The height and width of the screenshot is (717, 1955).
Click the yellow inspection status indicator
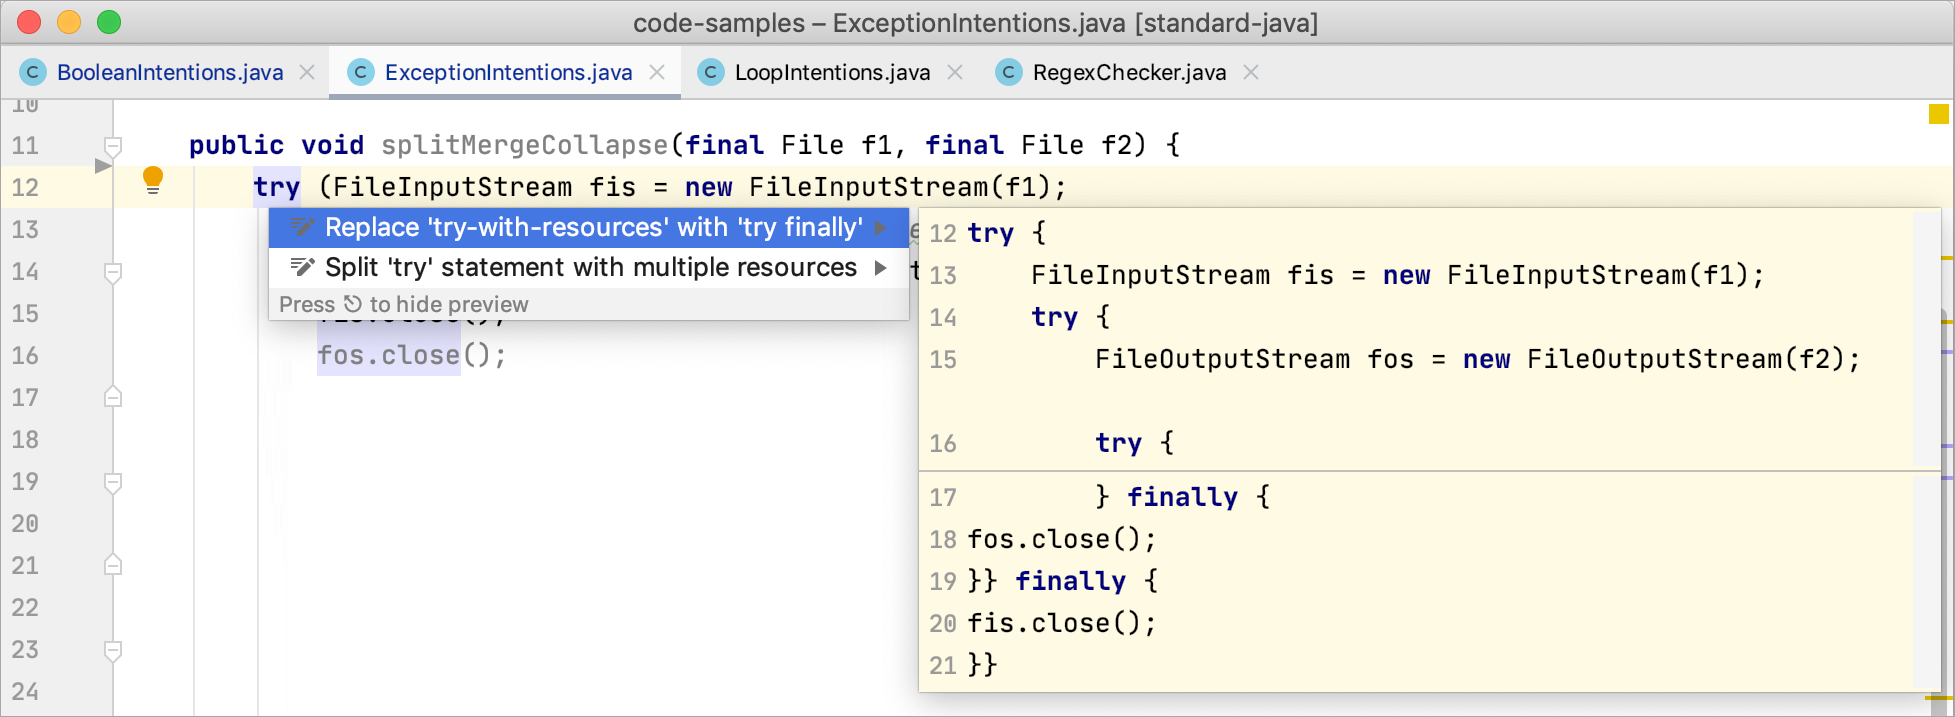click(1938, 114)
